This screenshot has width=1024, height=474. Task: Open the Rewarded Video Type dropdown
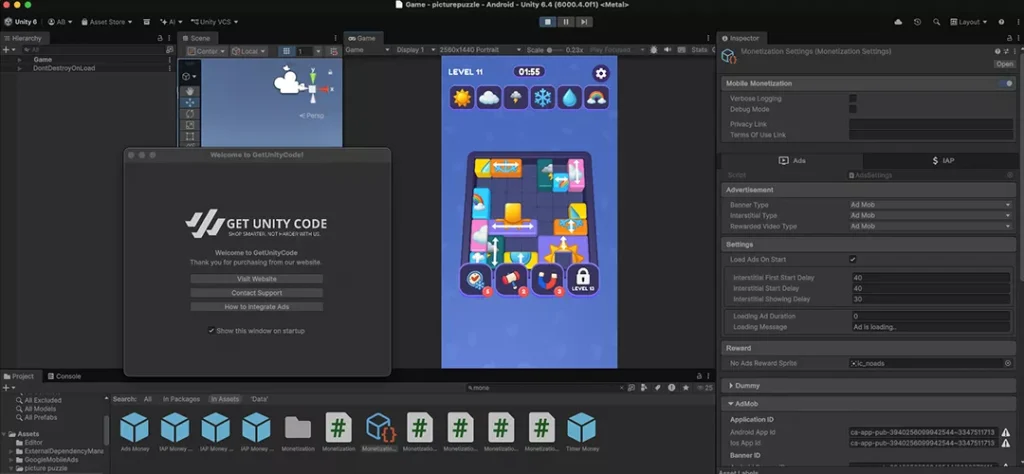pyautogui.click(x=931, y=226)
